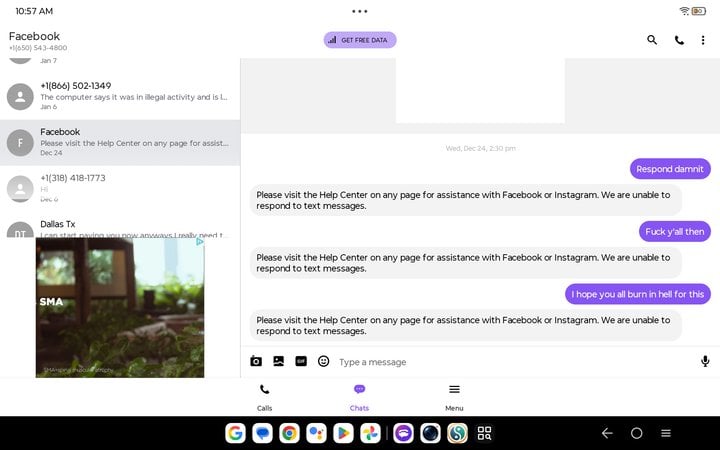The height and width of the screenshot is (450, 720).
Task: Click the AdChoices icon on the ad
Action: pos(199,242)
